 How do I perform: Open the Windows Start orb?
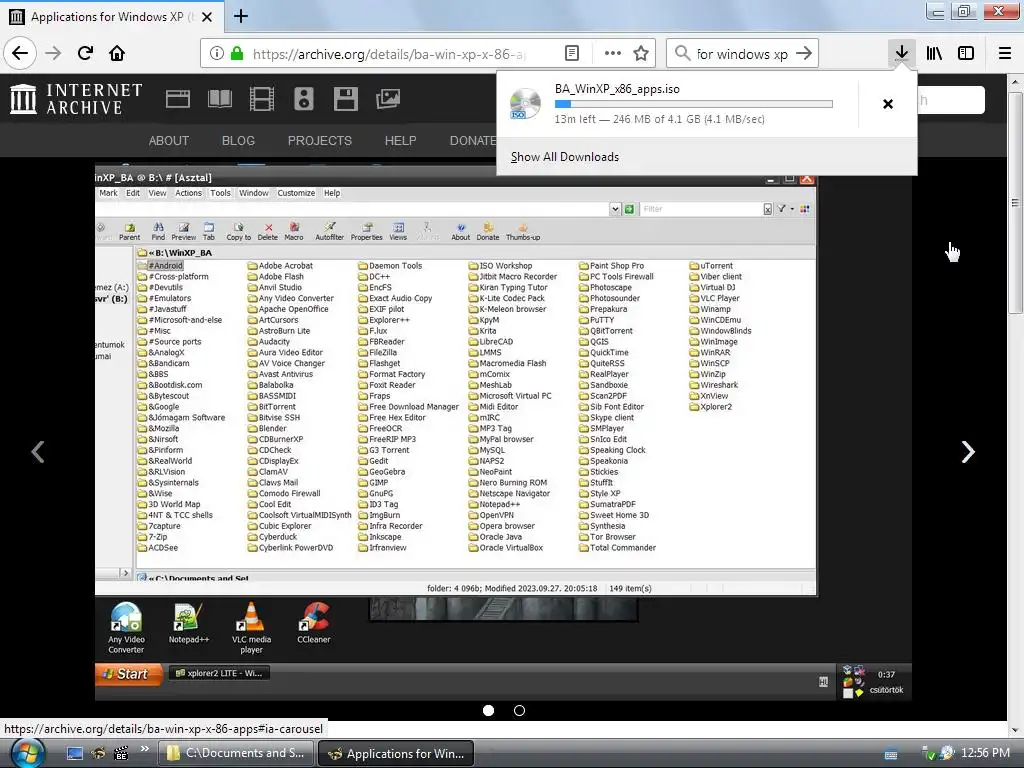[27, 753]
